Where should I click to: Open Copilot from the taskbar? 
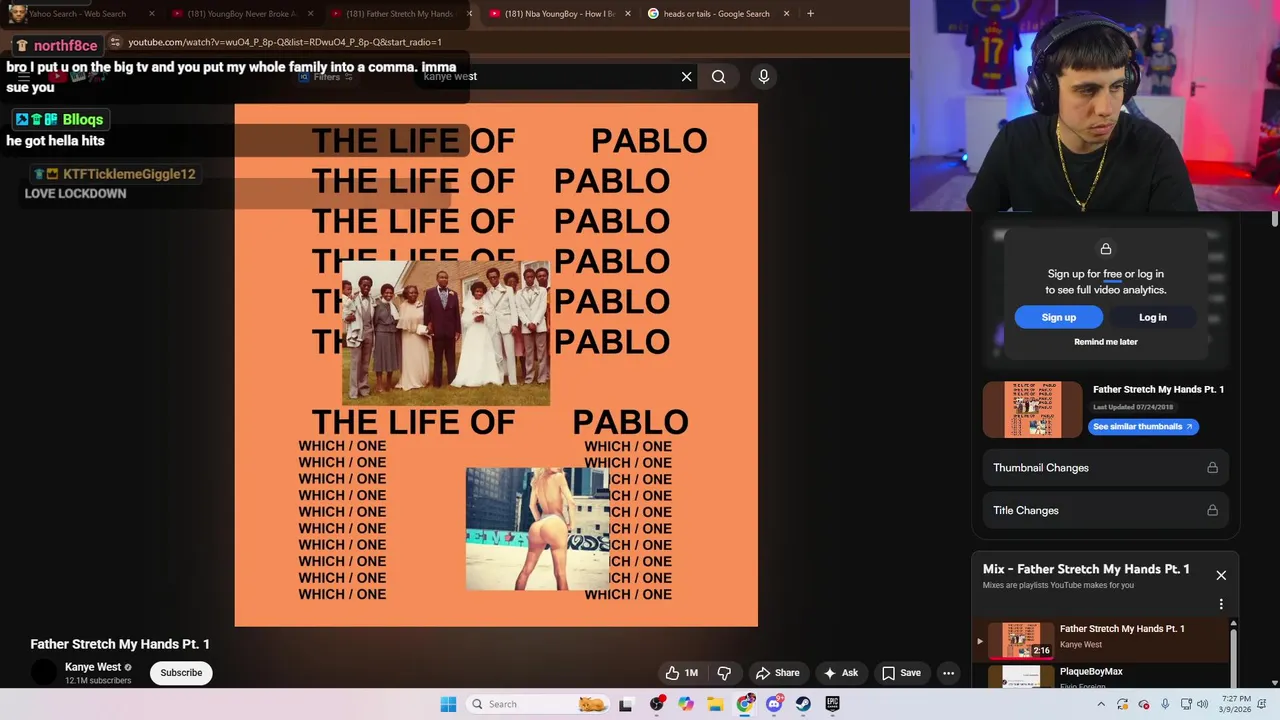point(686,704)
